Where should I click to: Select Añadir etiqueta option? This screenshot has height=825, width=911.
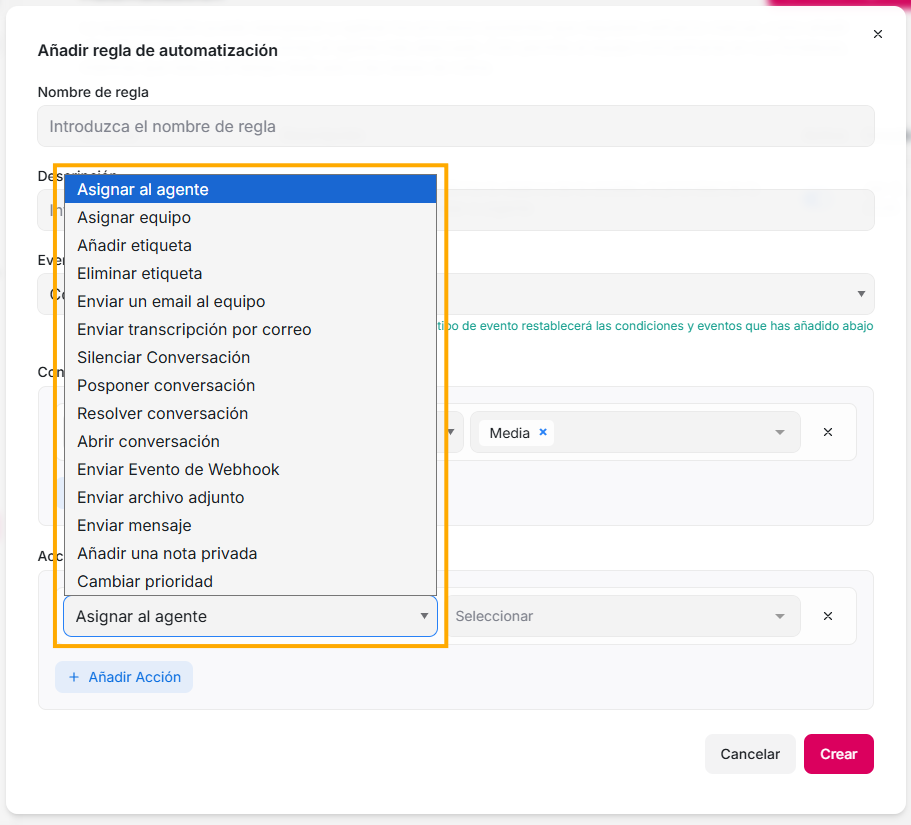click(x=134, y=245)
